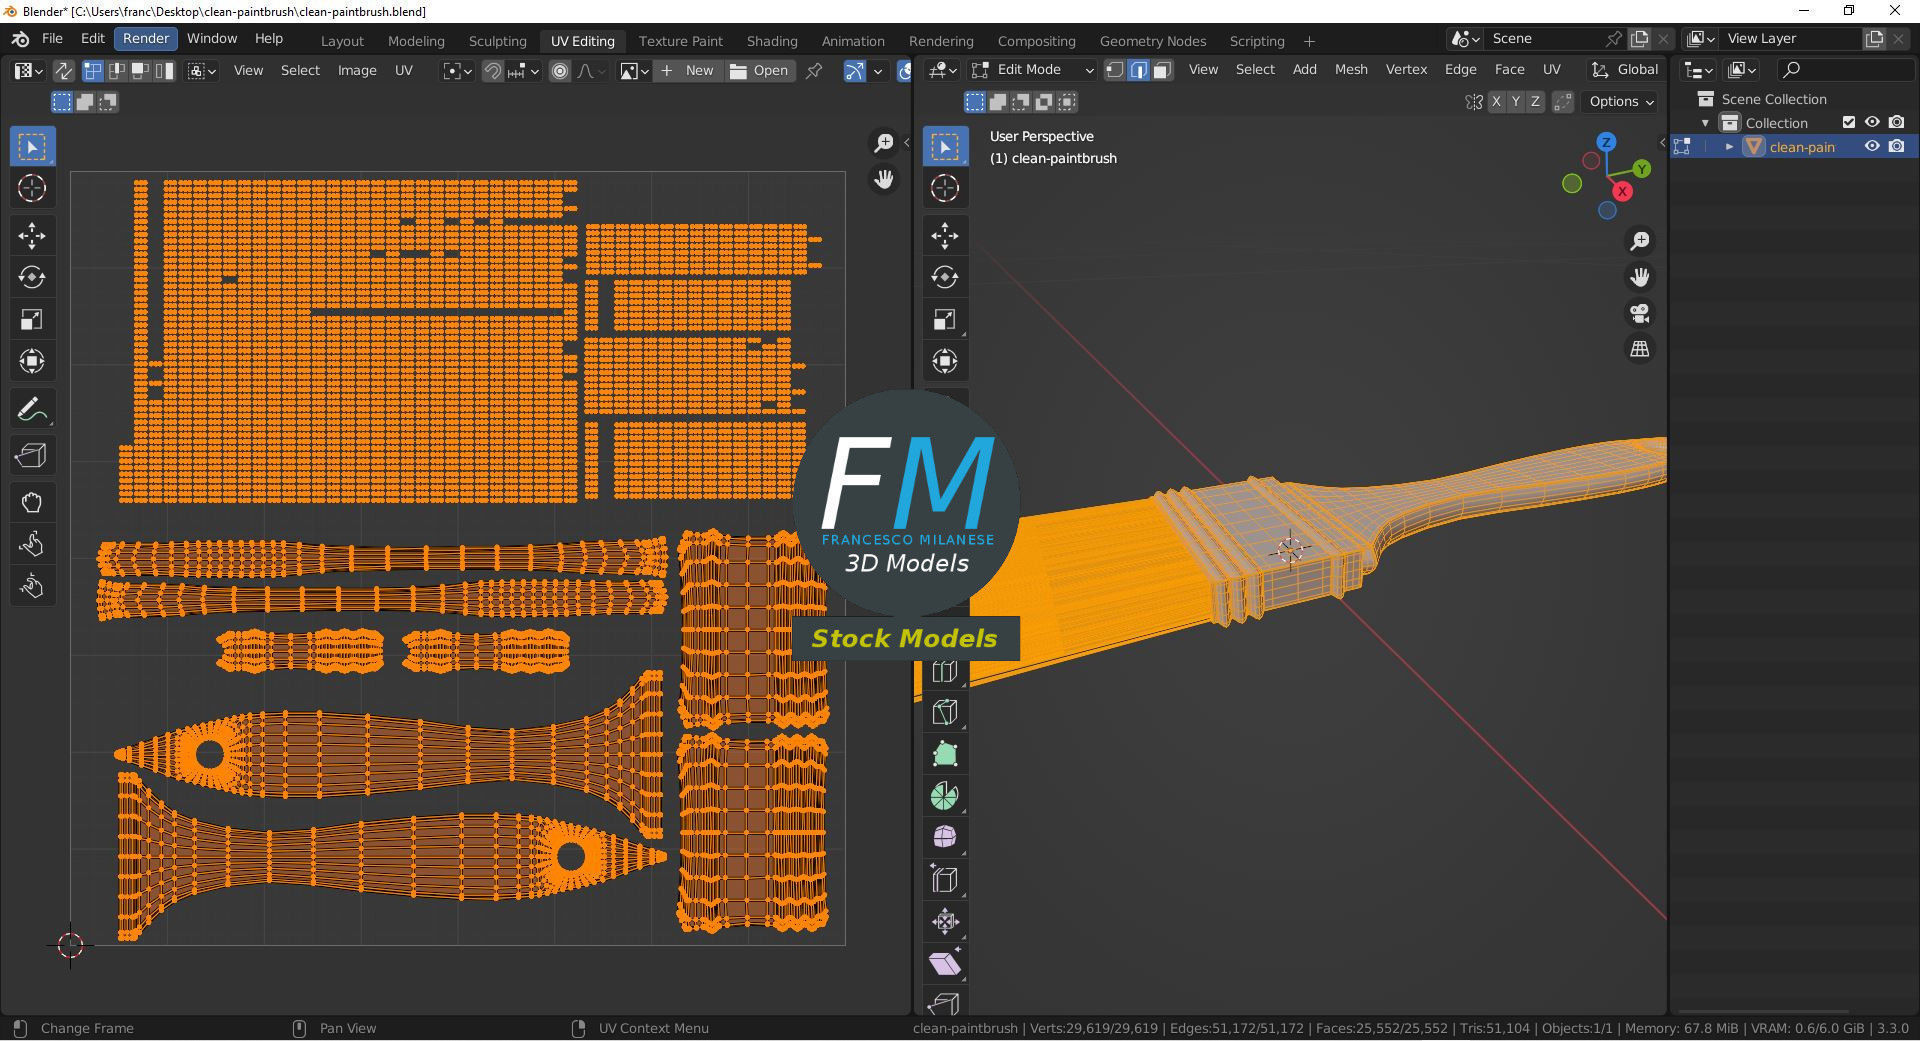Image resolution: width=1920 pixels, height=1041 pixels.
Task: Select the Rotate tool in UV editor
Action: [x=32, y=277]
